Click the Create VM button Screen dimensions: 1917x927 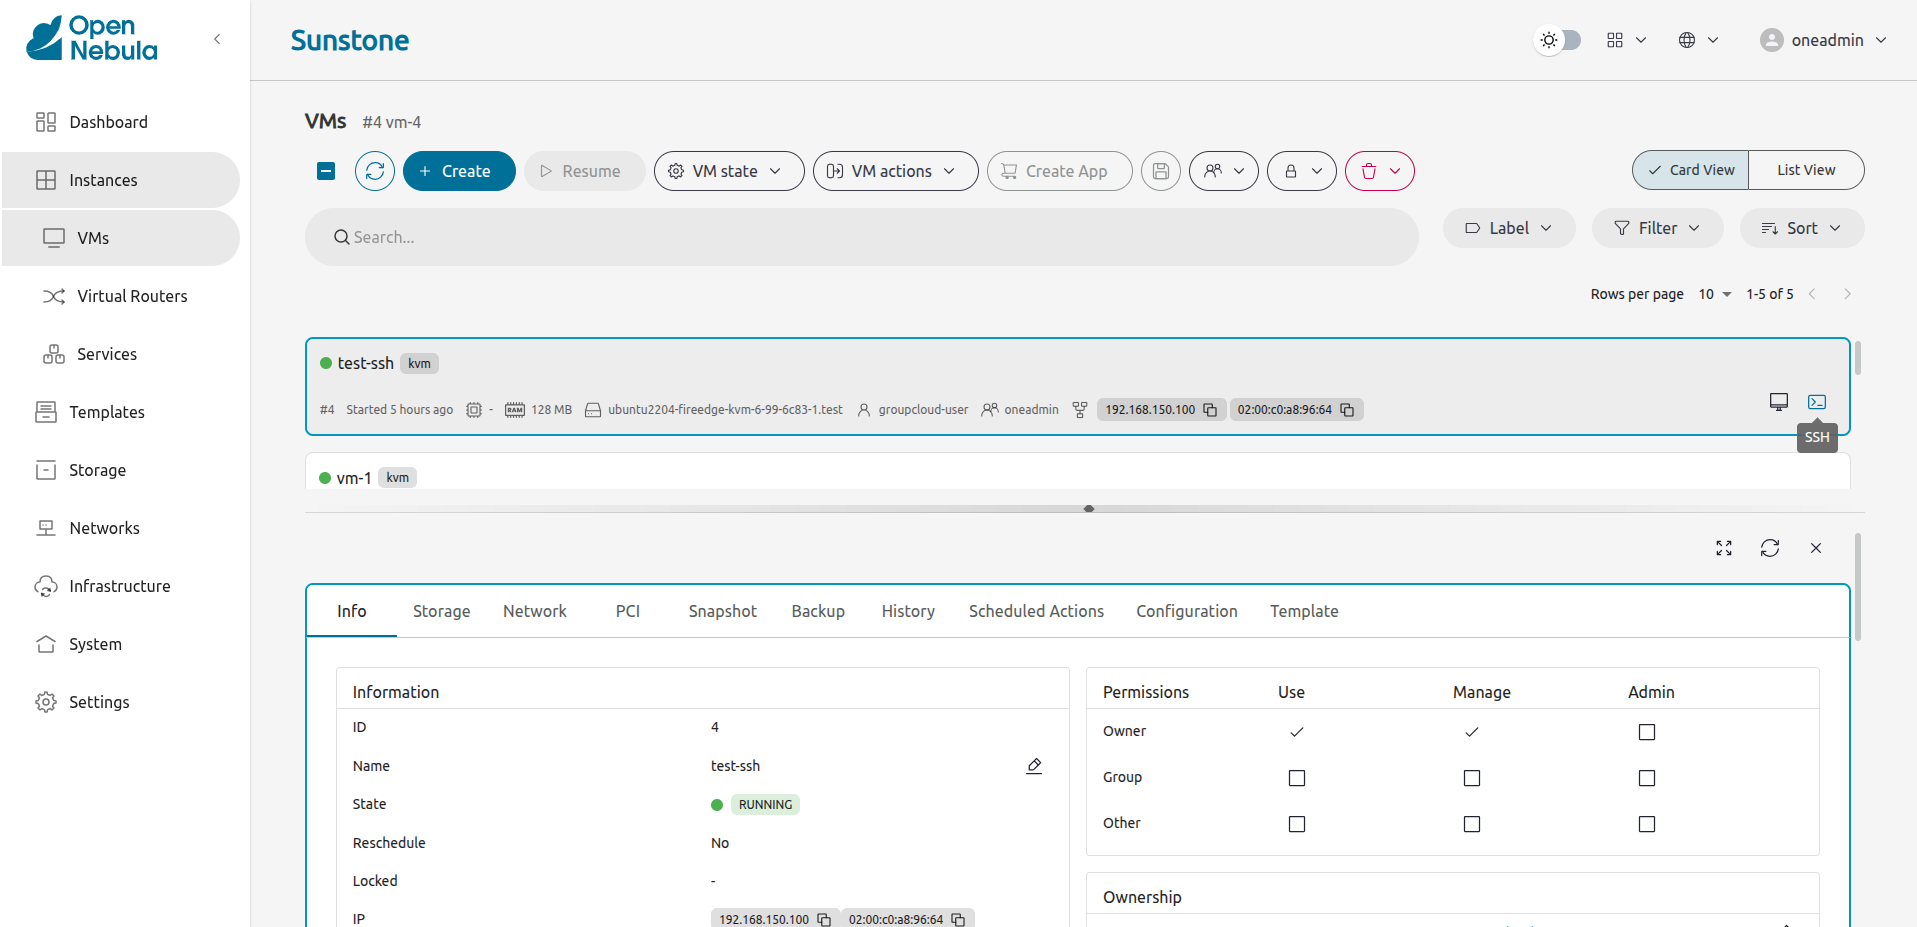[x=459, y=171]
